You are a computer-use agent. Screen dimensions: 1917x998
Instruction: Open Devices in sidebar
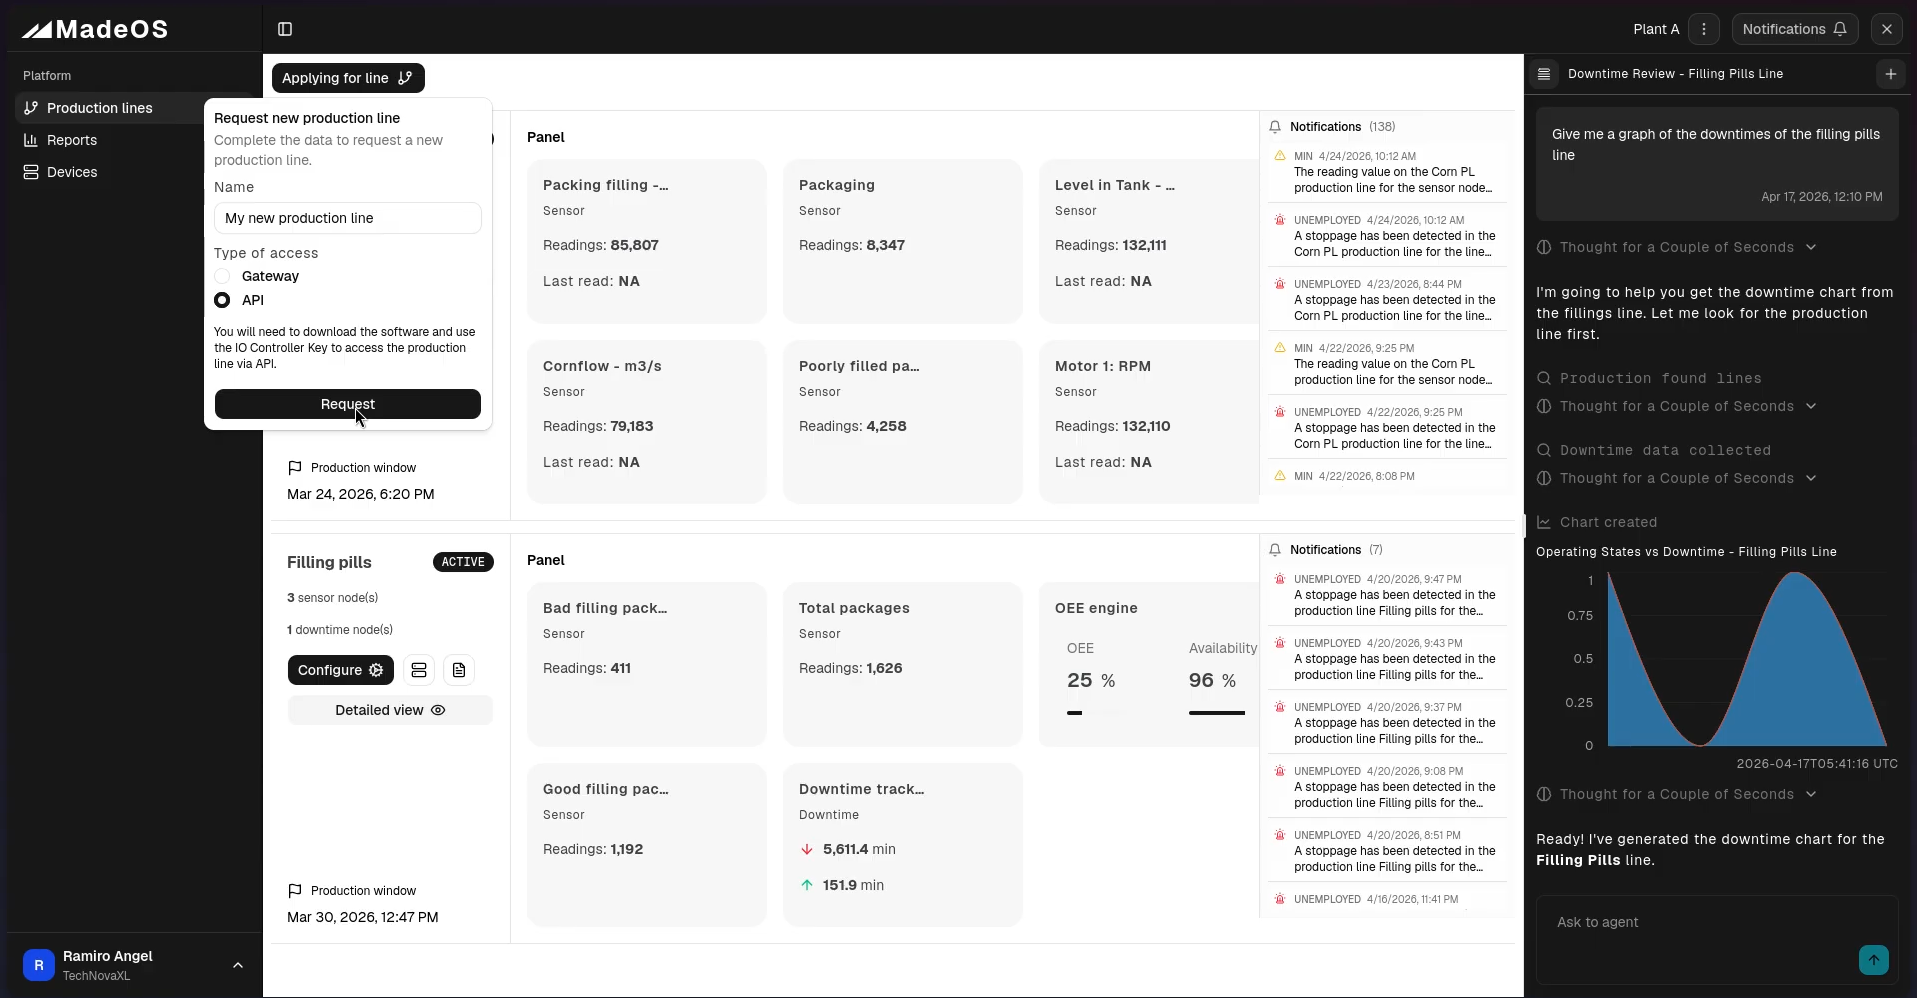72,172
